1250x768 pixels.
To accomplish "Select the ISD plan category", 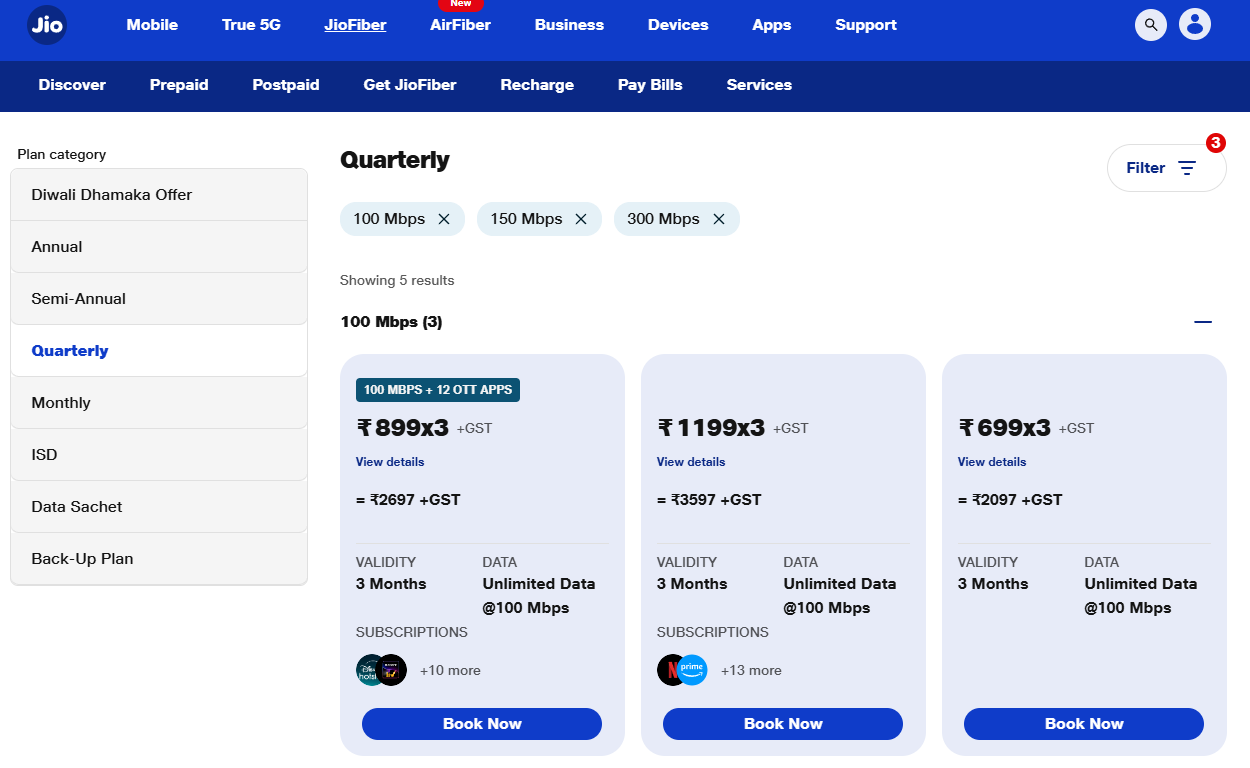I will point(159,455).
